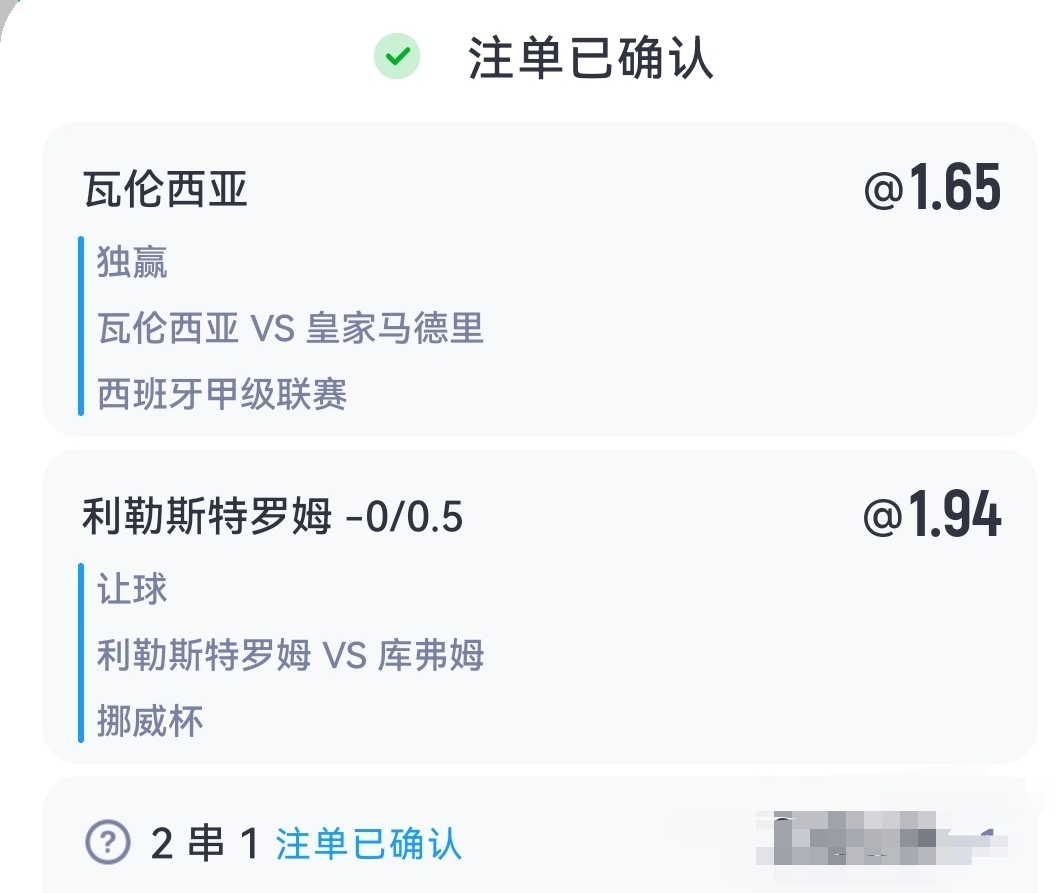Viewport: 1056px width, 893px height.
Task: Click the 西班牙甲级联赛 league label
Action: 222,394
